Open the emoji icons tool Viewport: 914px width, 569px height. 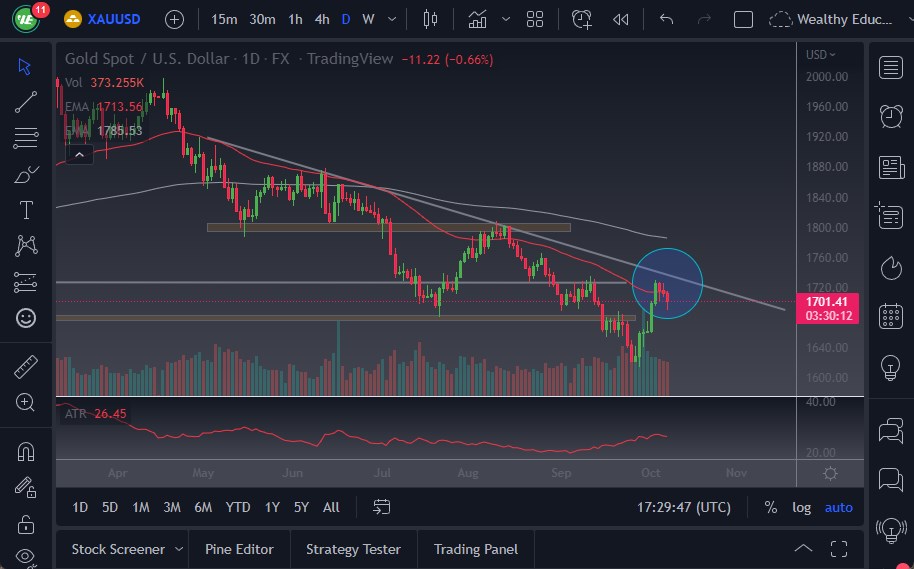26,318
